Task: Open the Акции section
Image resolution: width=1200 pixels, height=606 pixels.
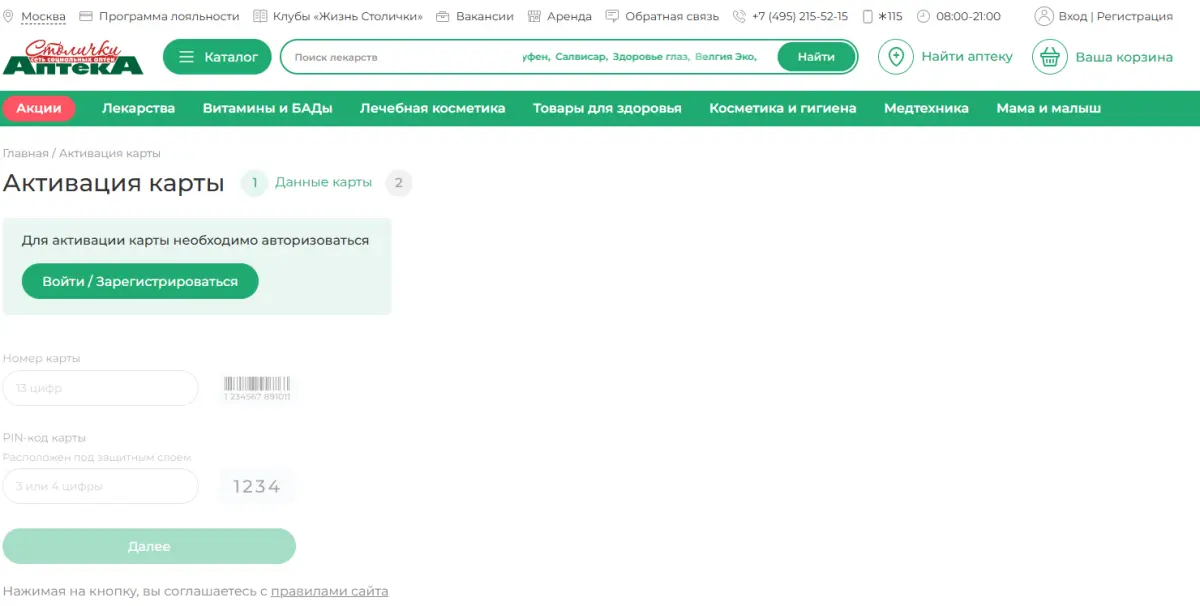Action: [x=39, y=108]
